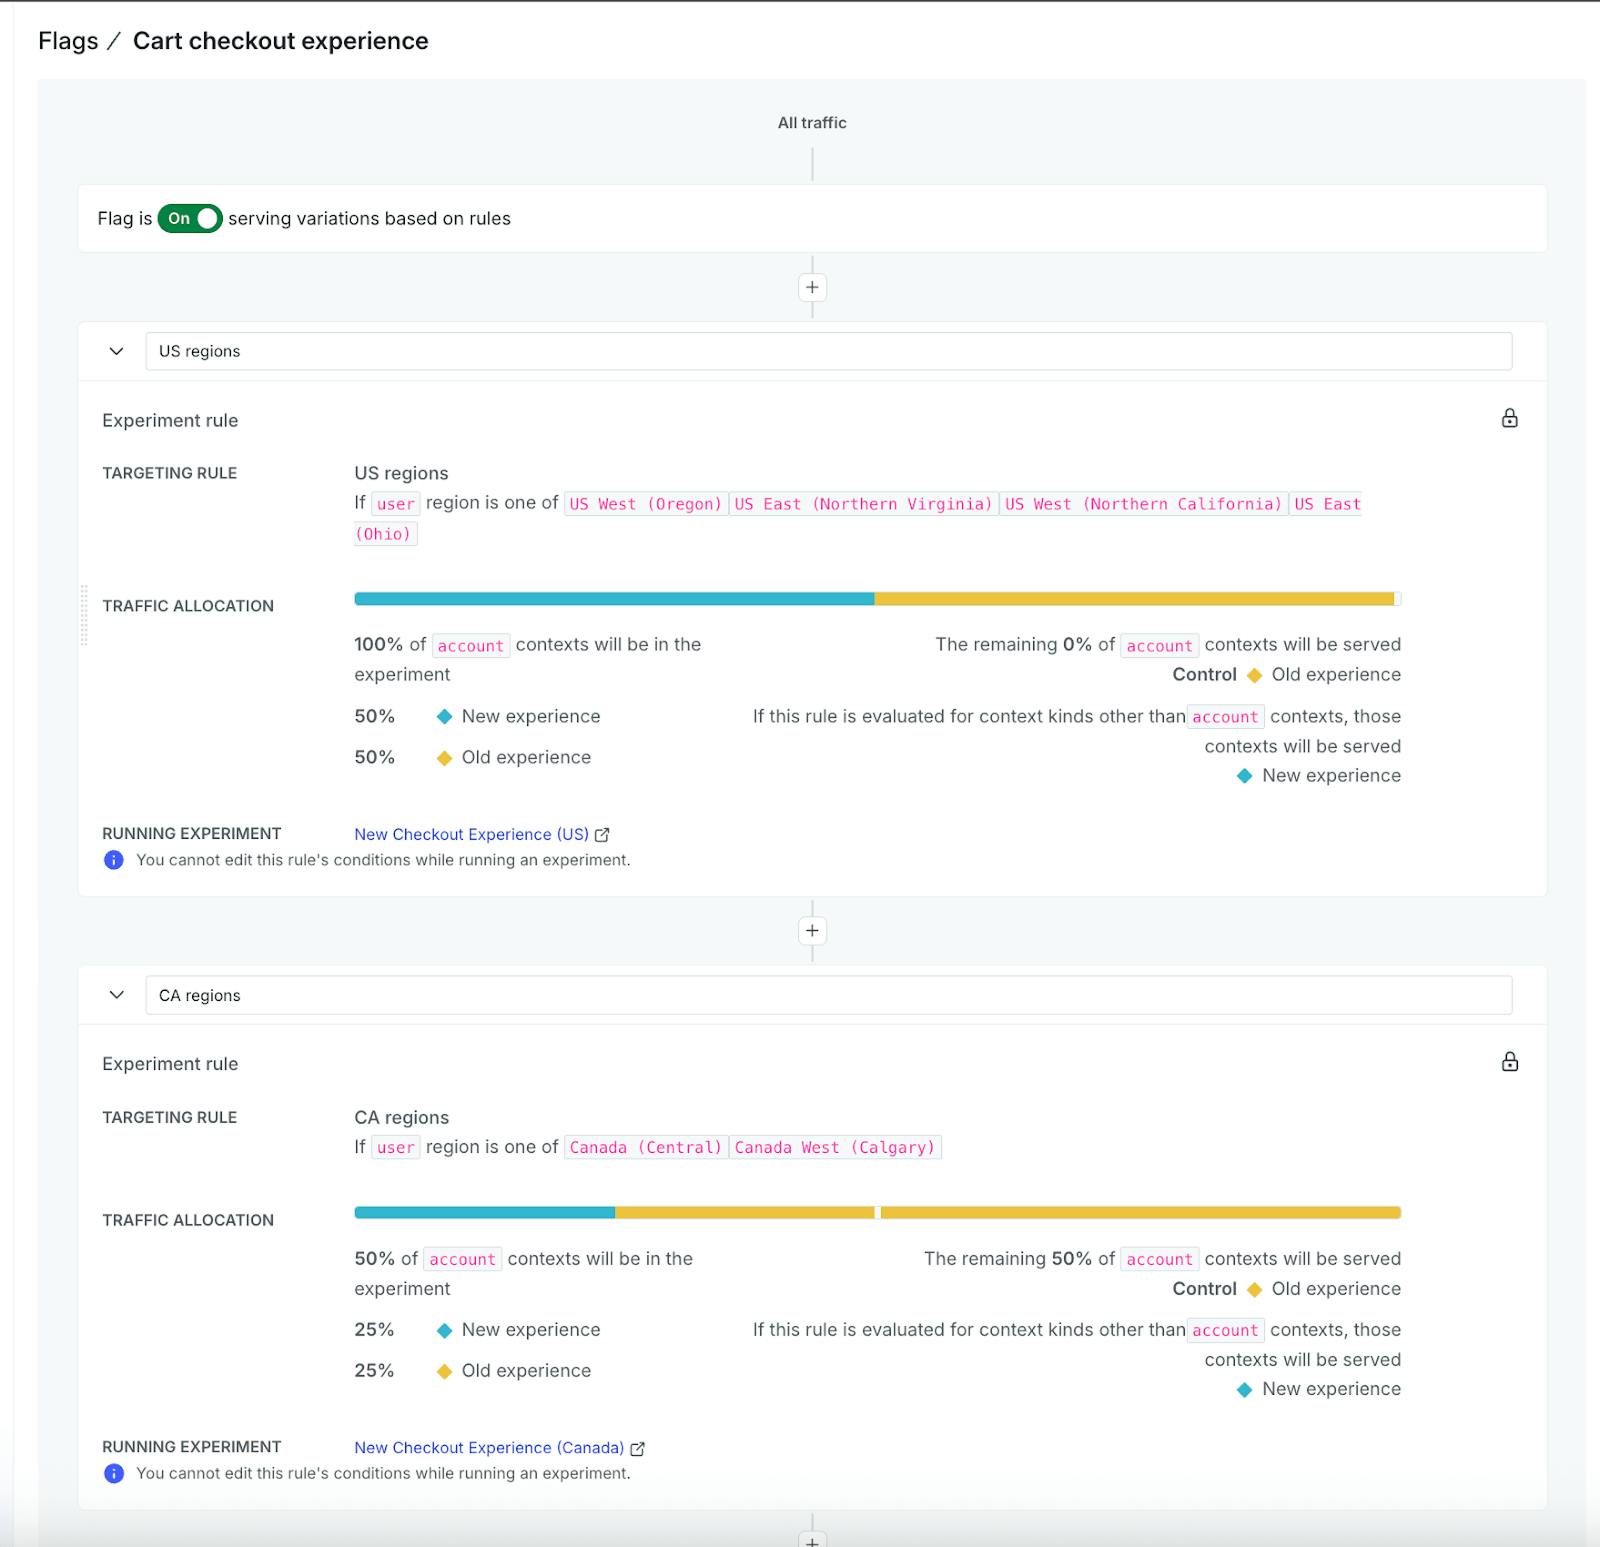Click the CA regions rule name field
The width and height of the screenshot is (1600, 1547).
coord(828,995)
